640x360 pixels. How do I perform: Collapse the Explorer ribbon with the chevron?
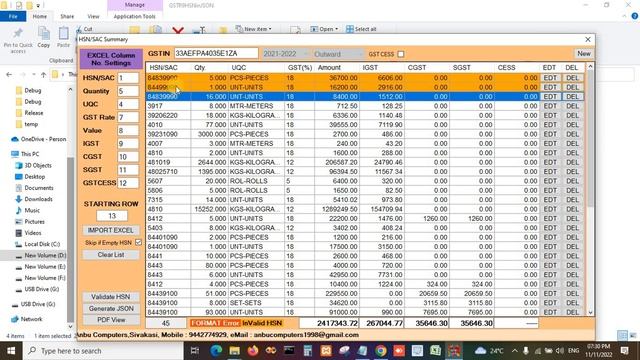pos(624,16)
